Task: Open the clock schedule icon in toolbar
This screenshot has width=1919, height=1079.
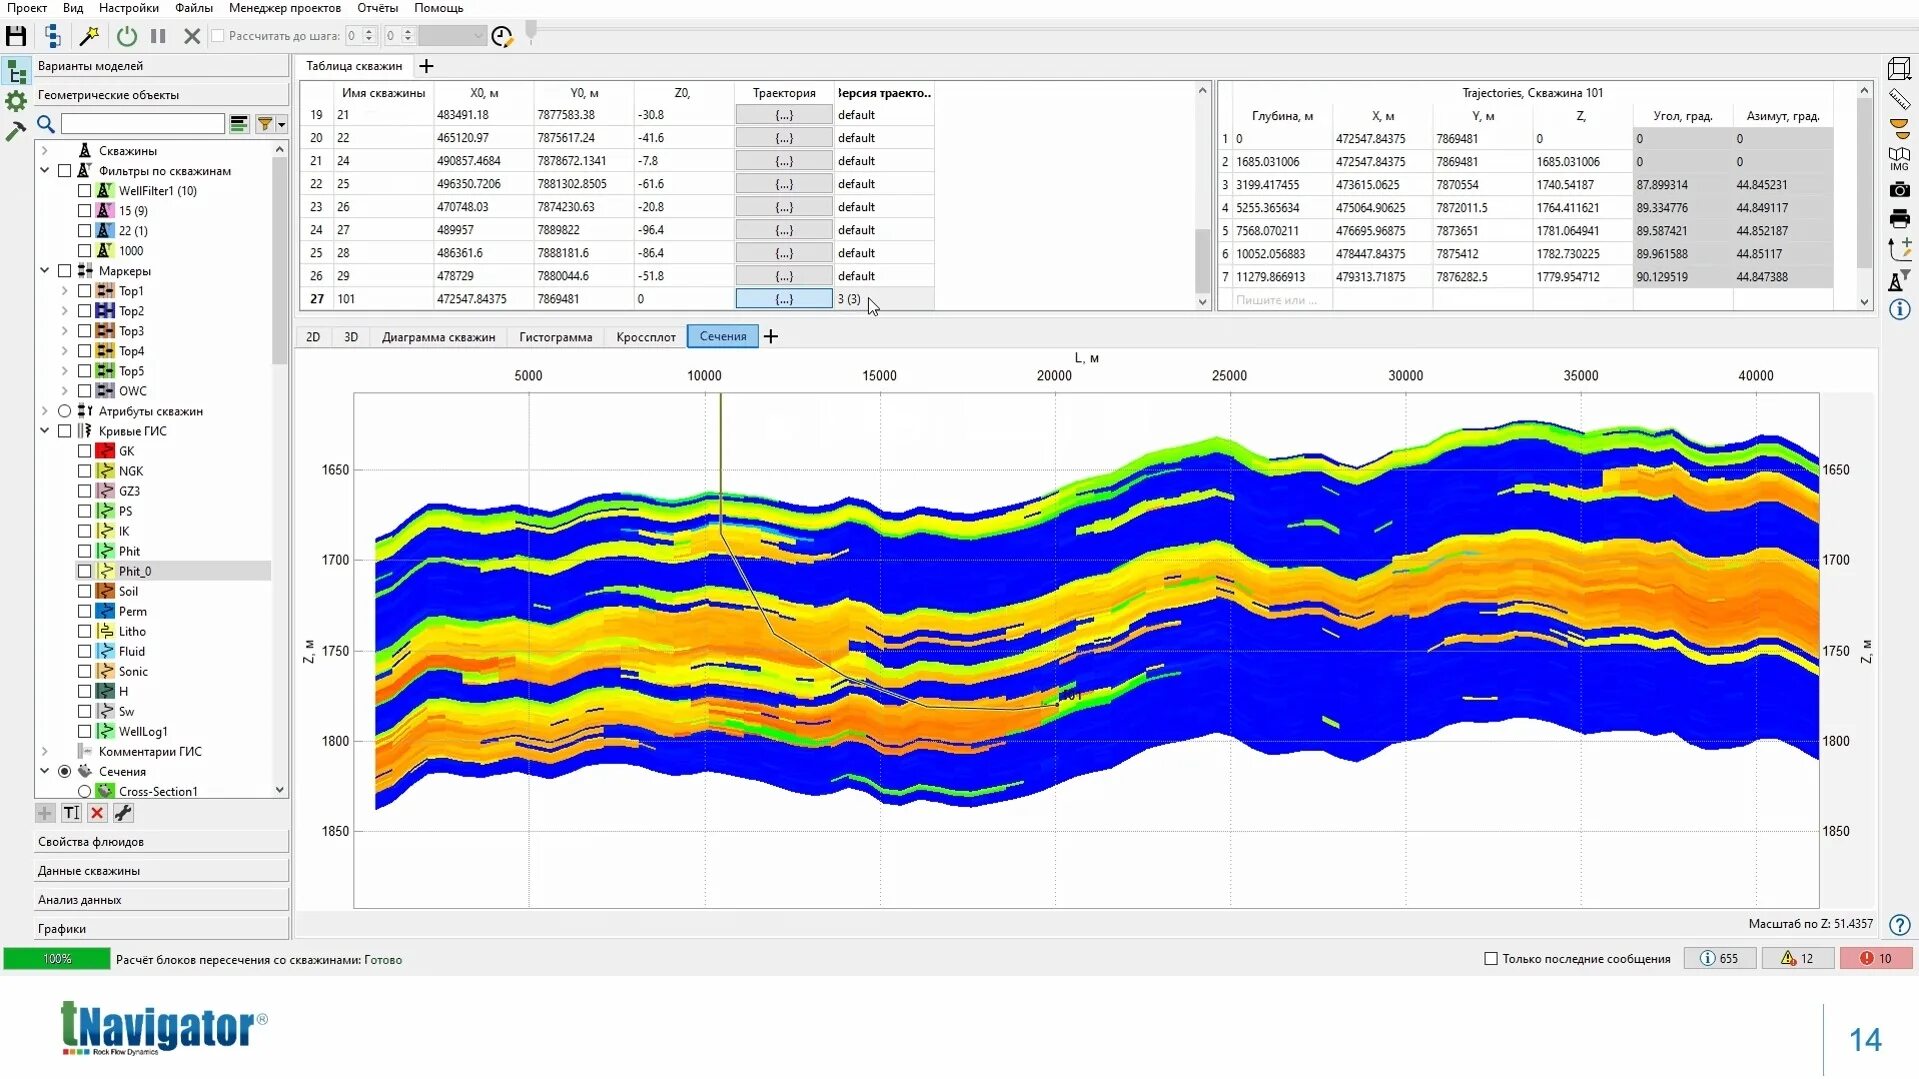Action: pyautogui.click(x=502, y=37)
